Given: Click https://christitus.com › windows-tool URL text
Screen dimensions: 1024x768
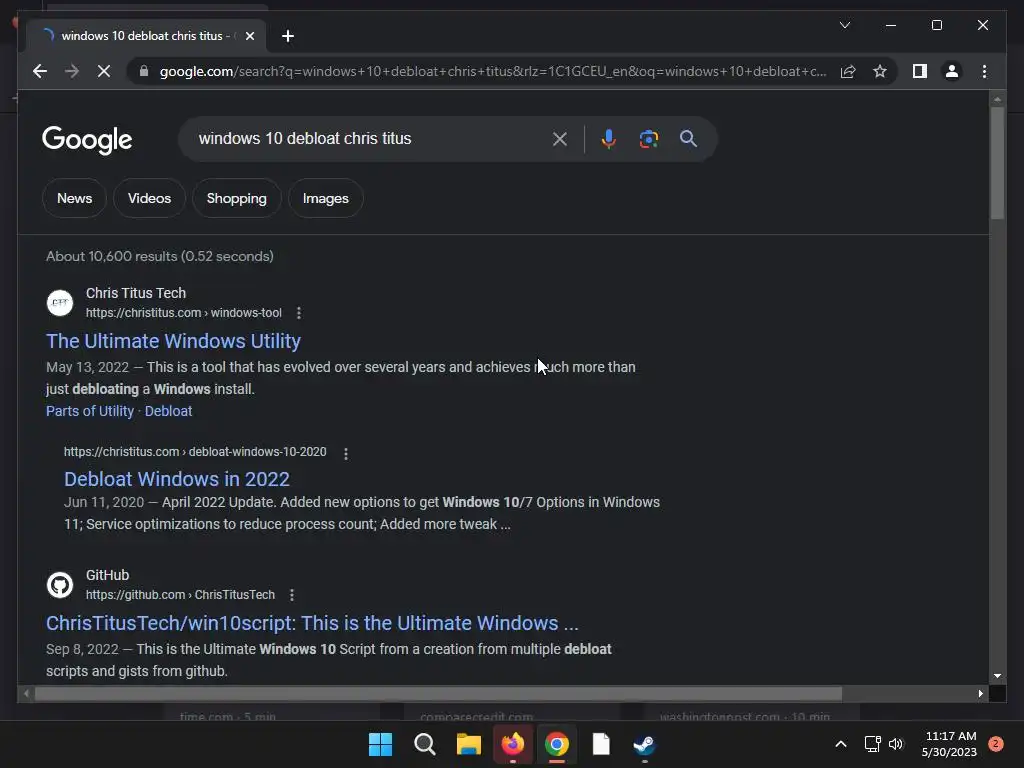Looking at the screenshot, I should [x=184, y=313].
